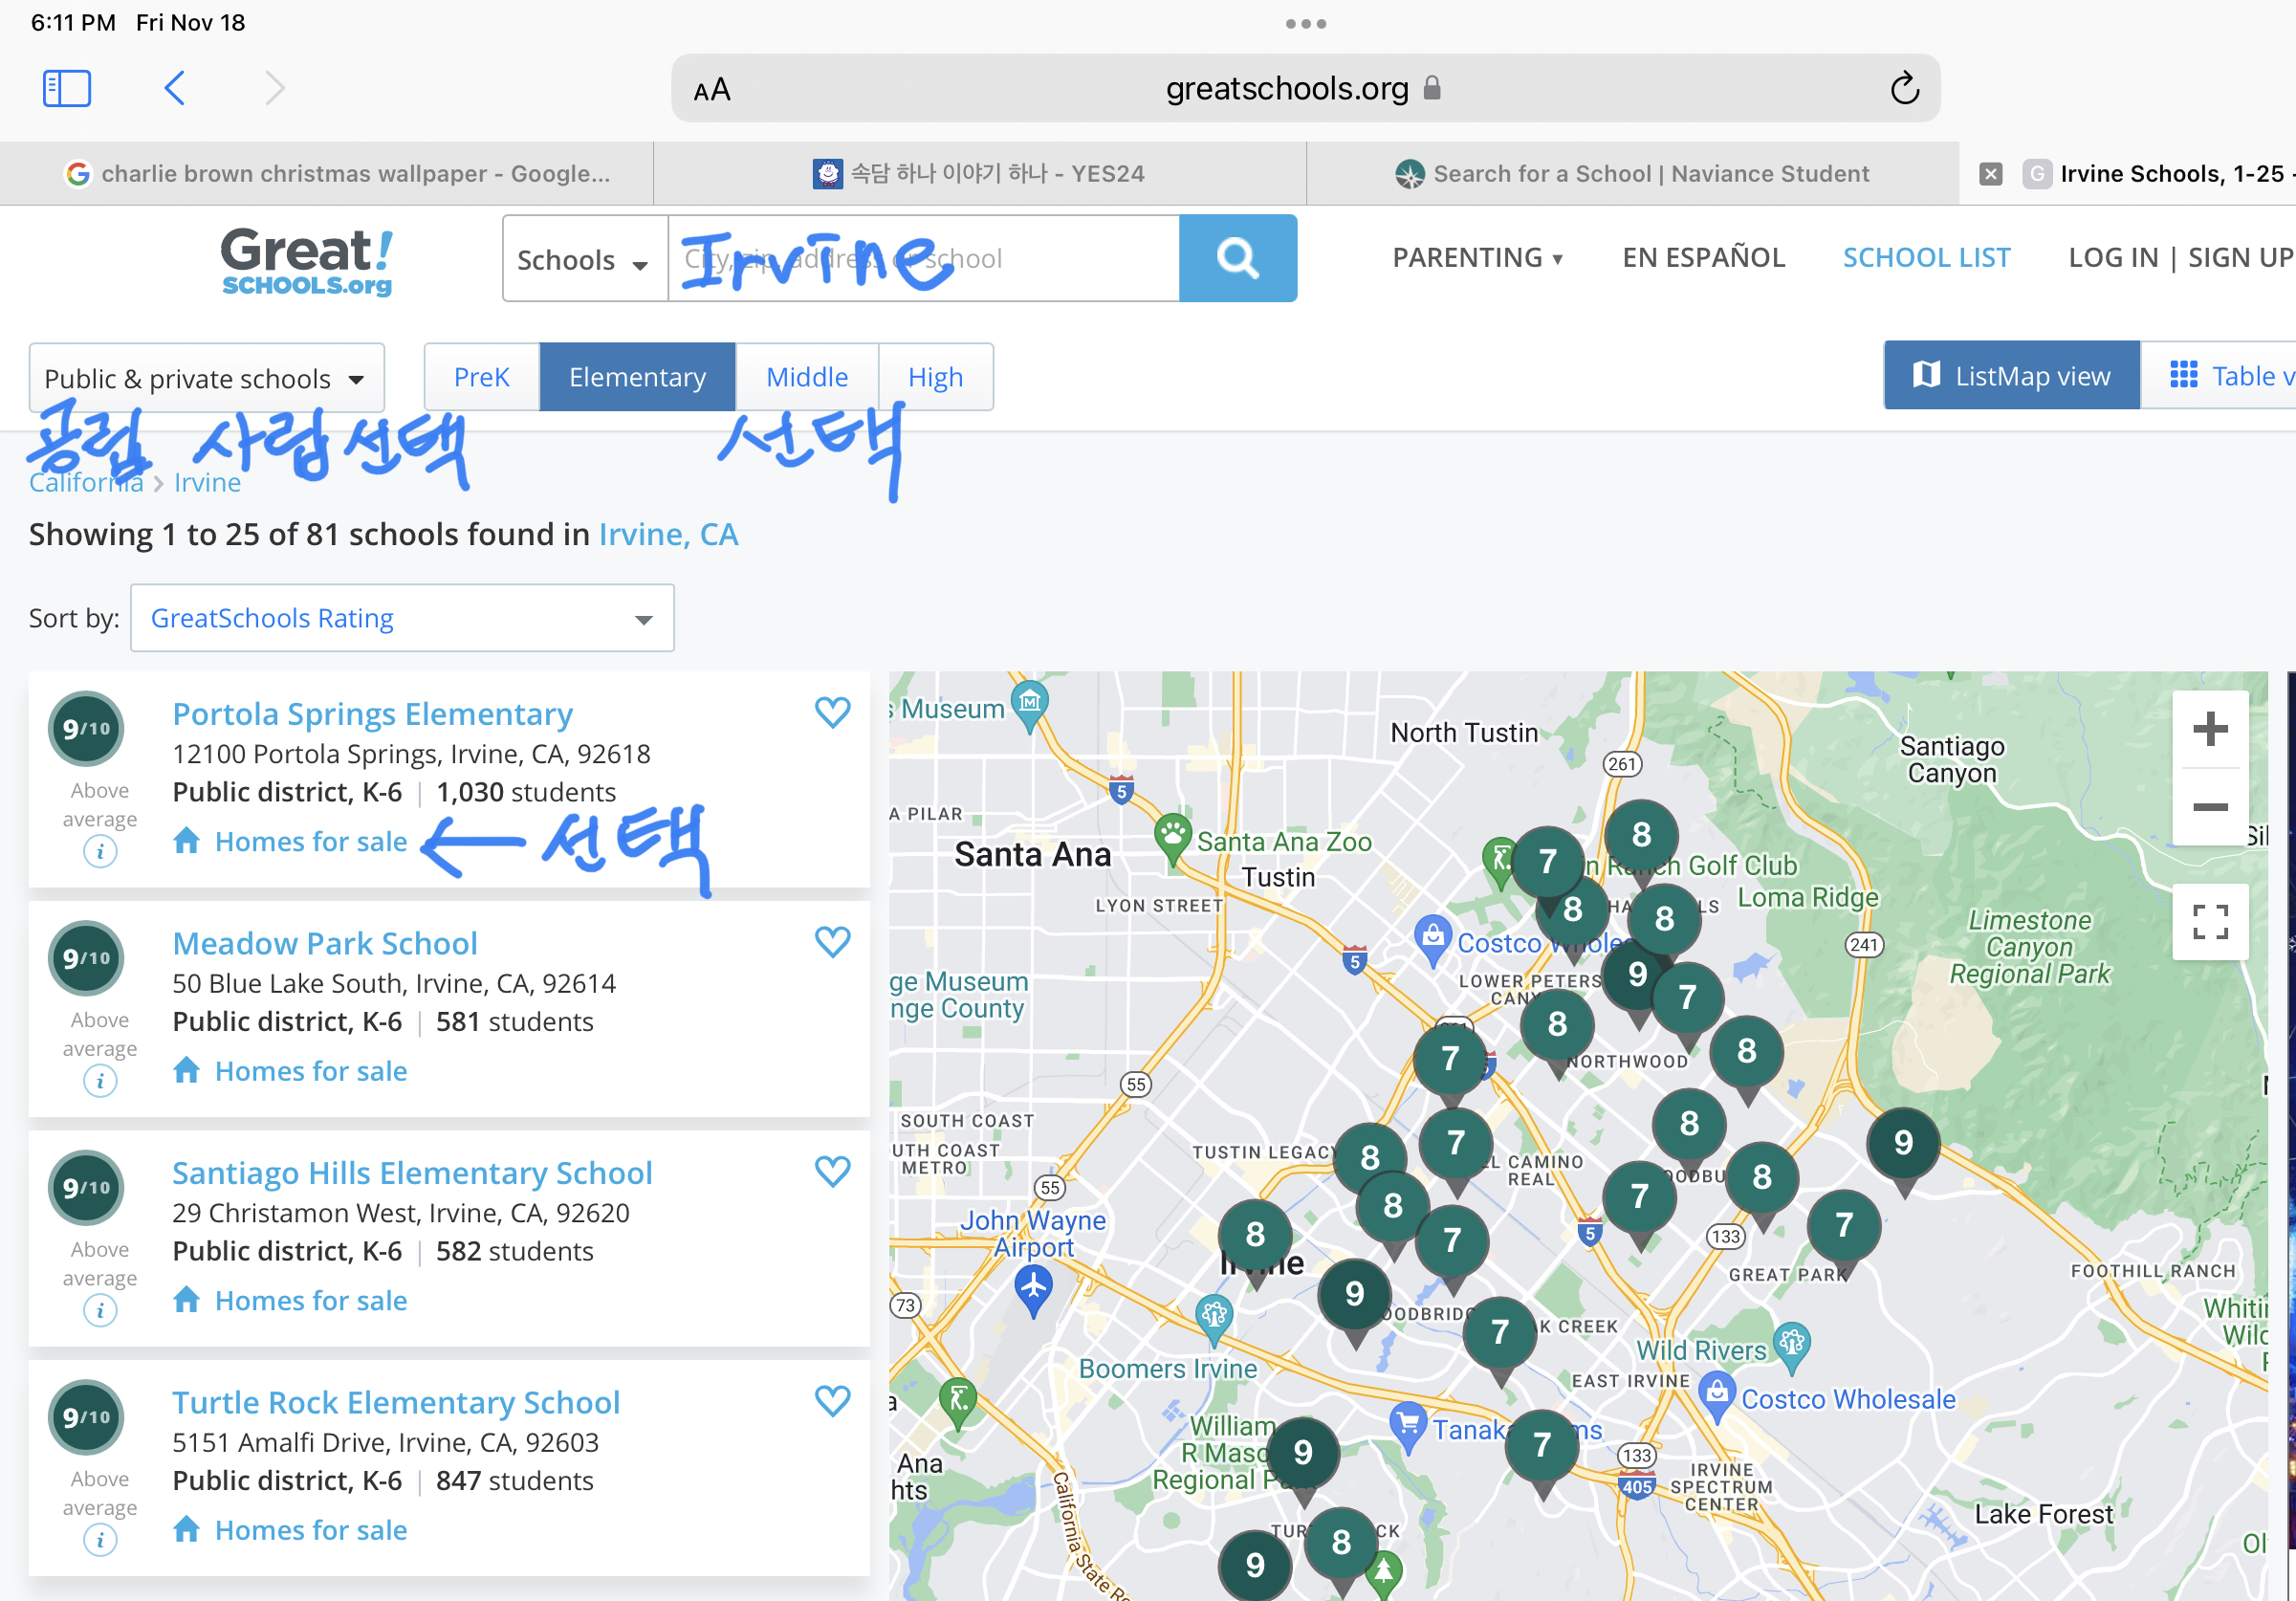Click Homes for sale under Meadow Park
2296x1601 pixels.
click(291, 1071)
